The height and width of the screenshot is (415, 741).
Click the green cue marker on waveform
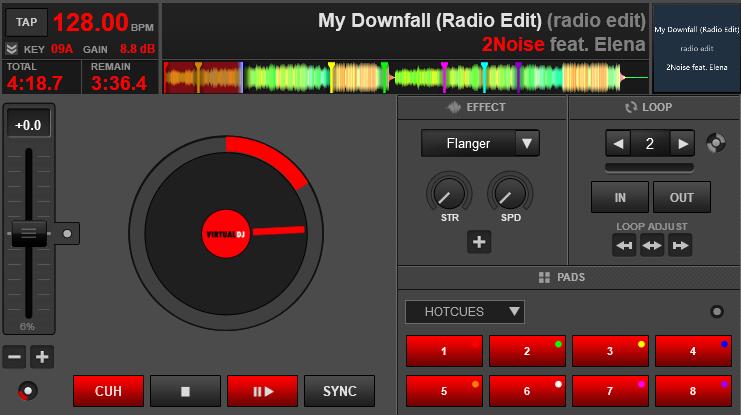pos(384,77)
